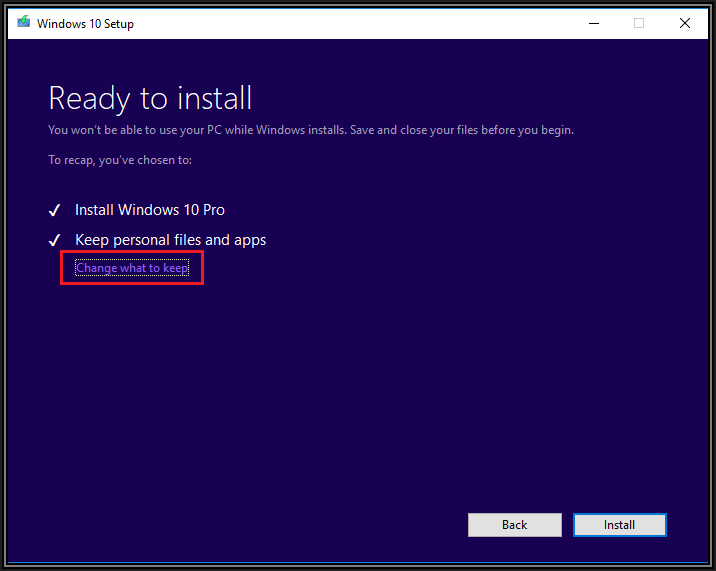Click the 'Ready to install' heading
This screenshot has height=571, width=716.
[x=150, y=98]
